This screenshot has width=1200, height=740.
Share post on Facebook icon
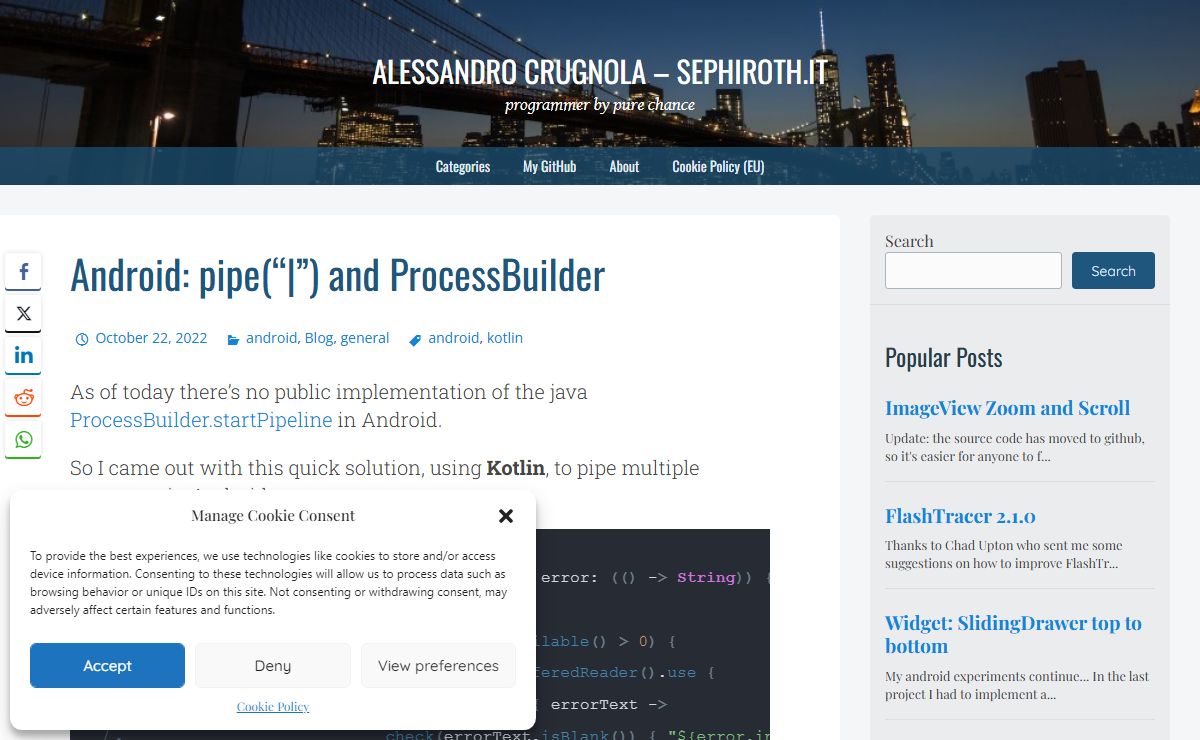coord(23,271)
